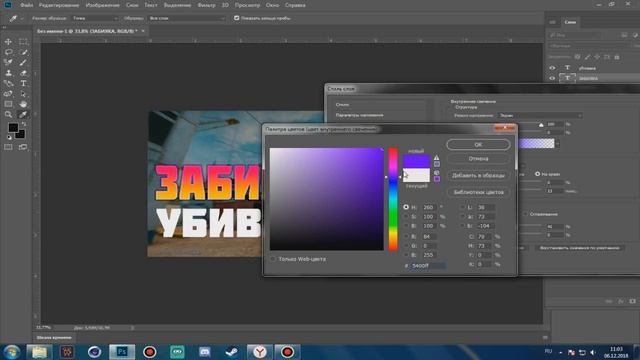Click lock transparent pixels icon in Layers
Screen dimensions: 640x360
tap(577, 57)
